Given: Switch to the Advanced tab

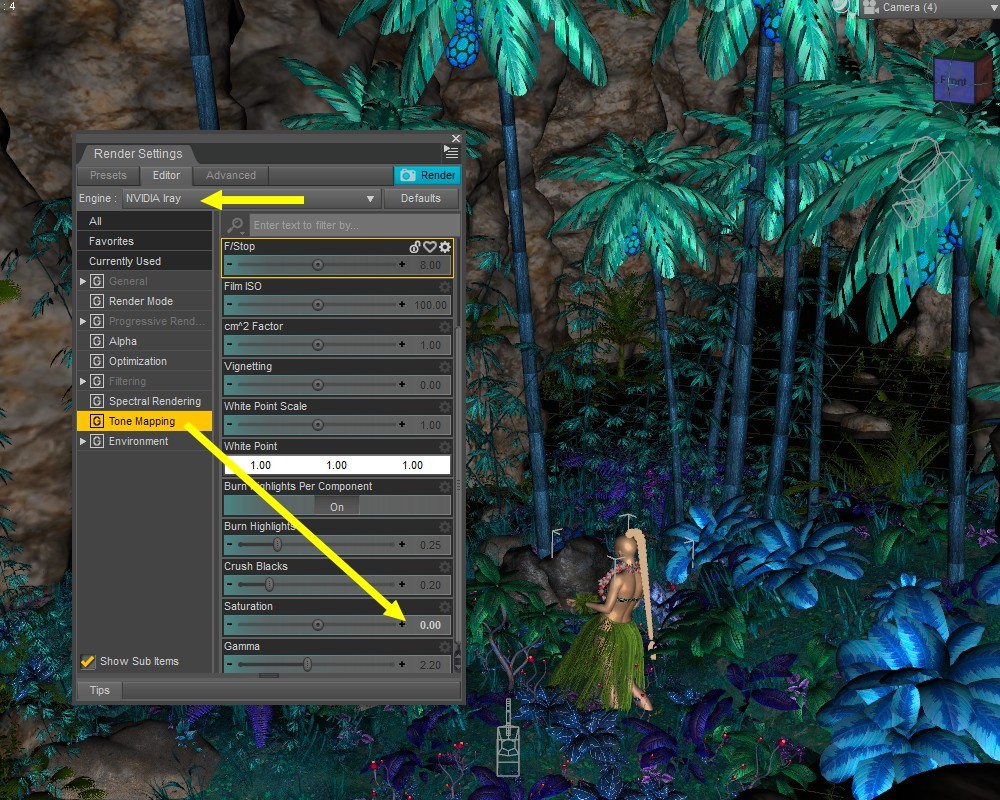Looking at the screenshot, I should [x=230, y=175].
